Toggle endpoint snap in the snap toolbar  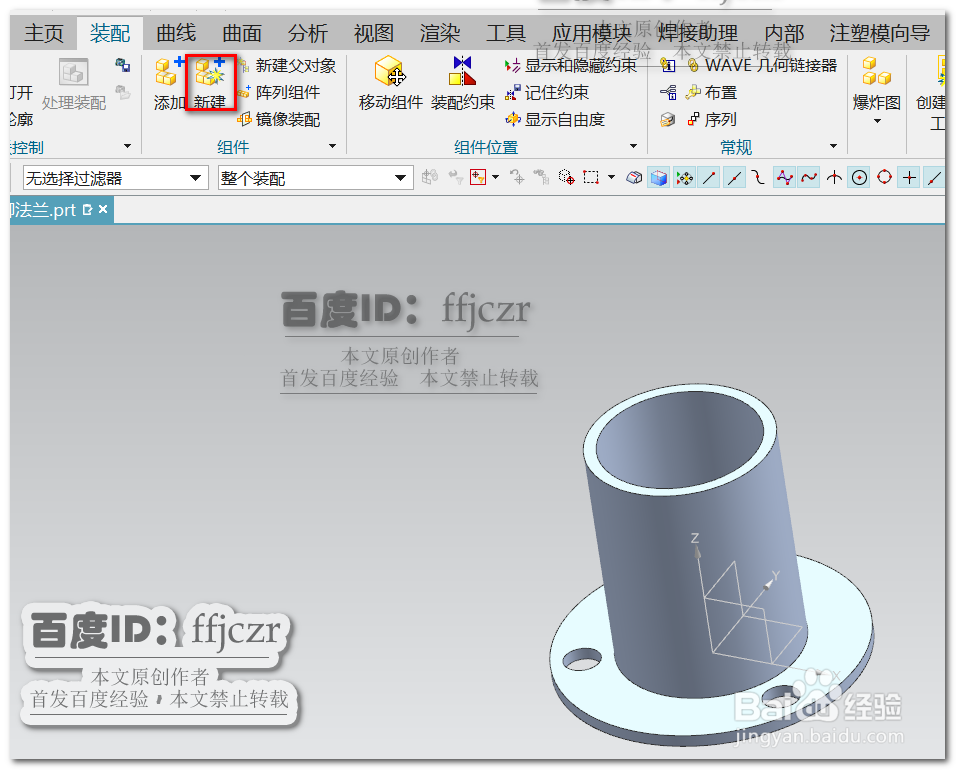tap(708, 177)
